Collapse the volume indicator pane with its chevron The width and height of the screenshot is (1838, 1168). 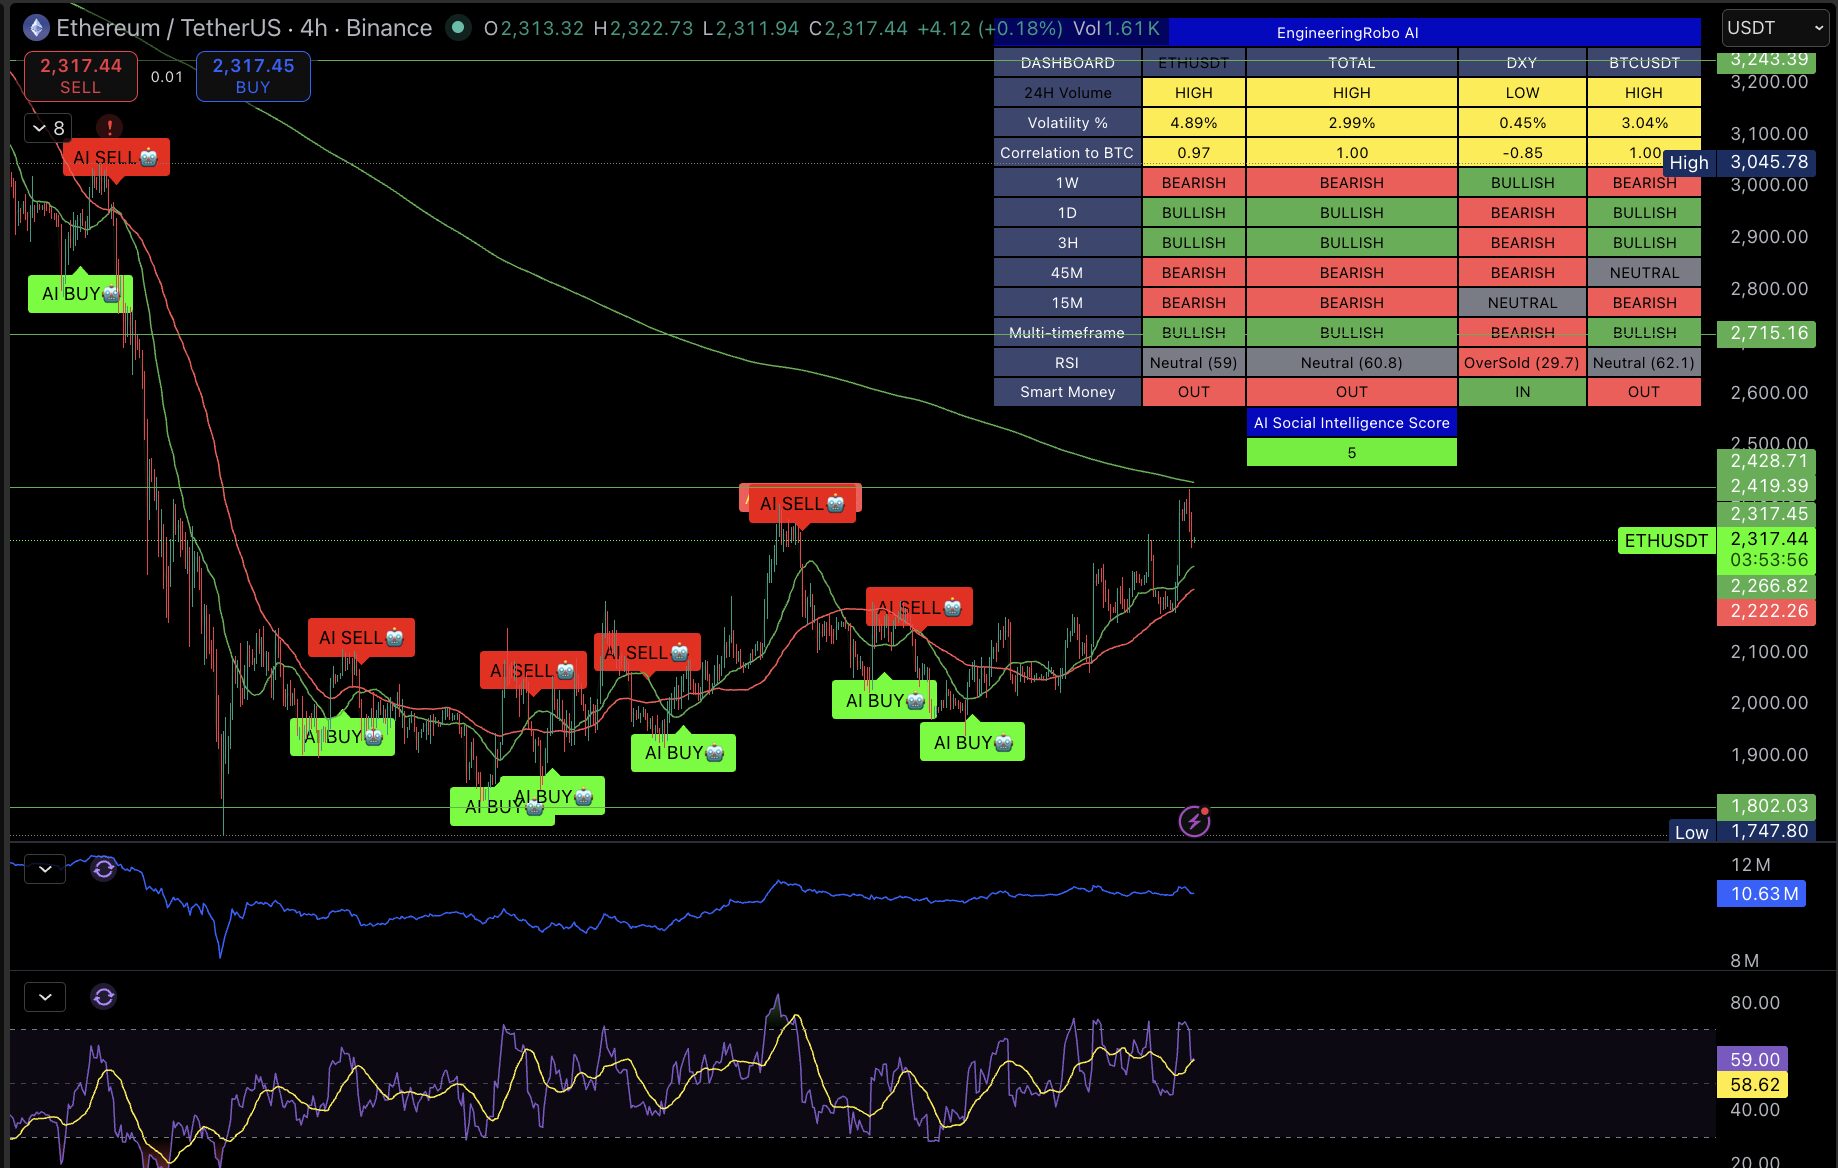click(x=44, y=869)
